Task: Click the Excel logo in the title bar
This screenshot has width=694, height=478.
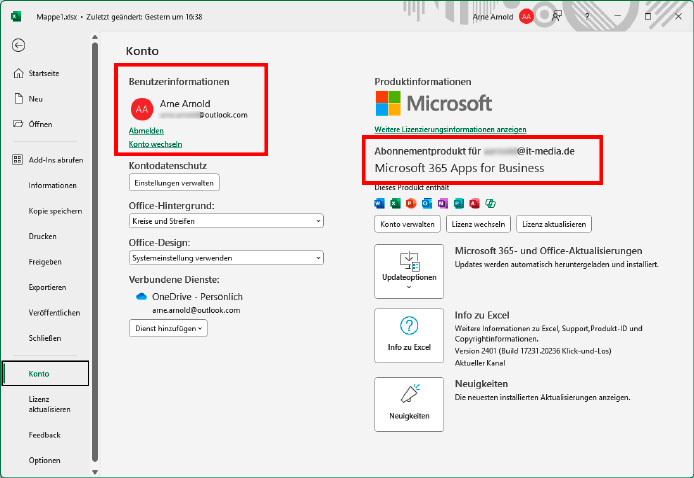Action: 16,17
